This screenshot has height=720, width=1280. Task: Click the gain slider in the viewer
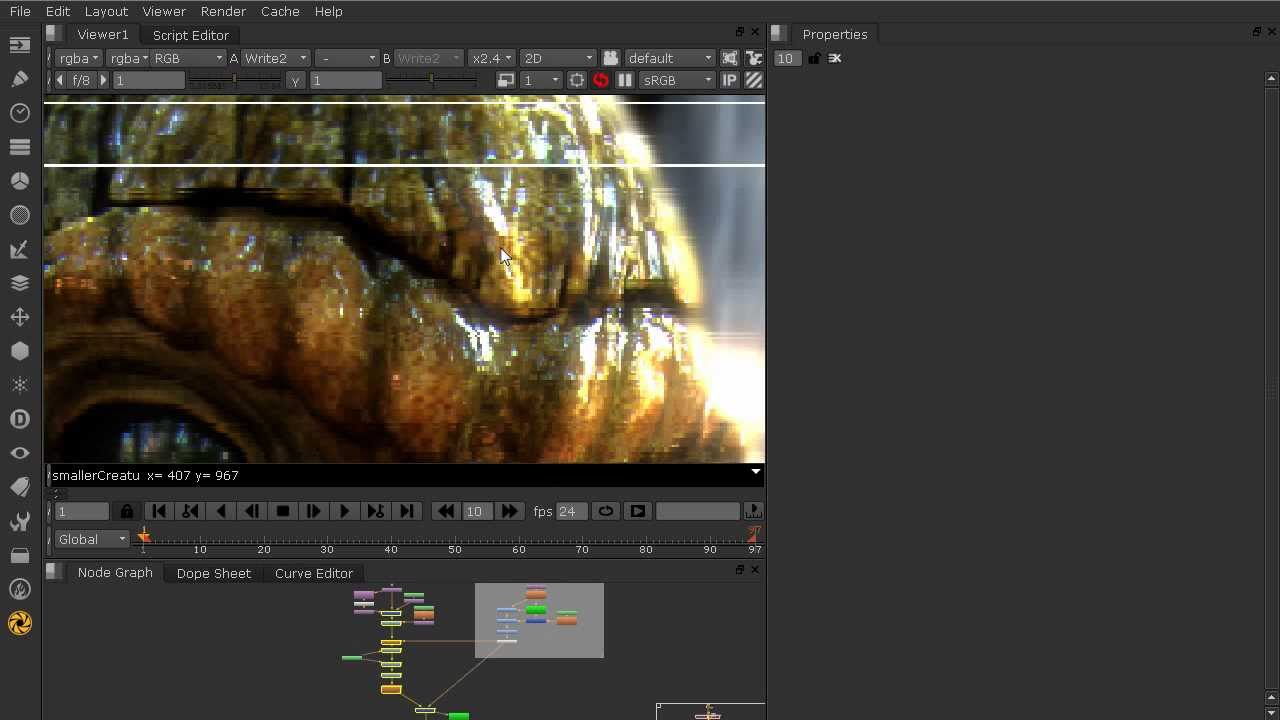coord(235,80)
